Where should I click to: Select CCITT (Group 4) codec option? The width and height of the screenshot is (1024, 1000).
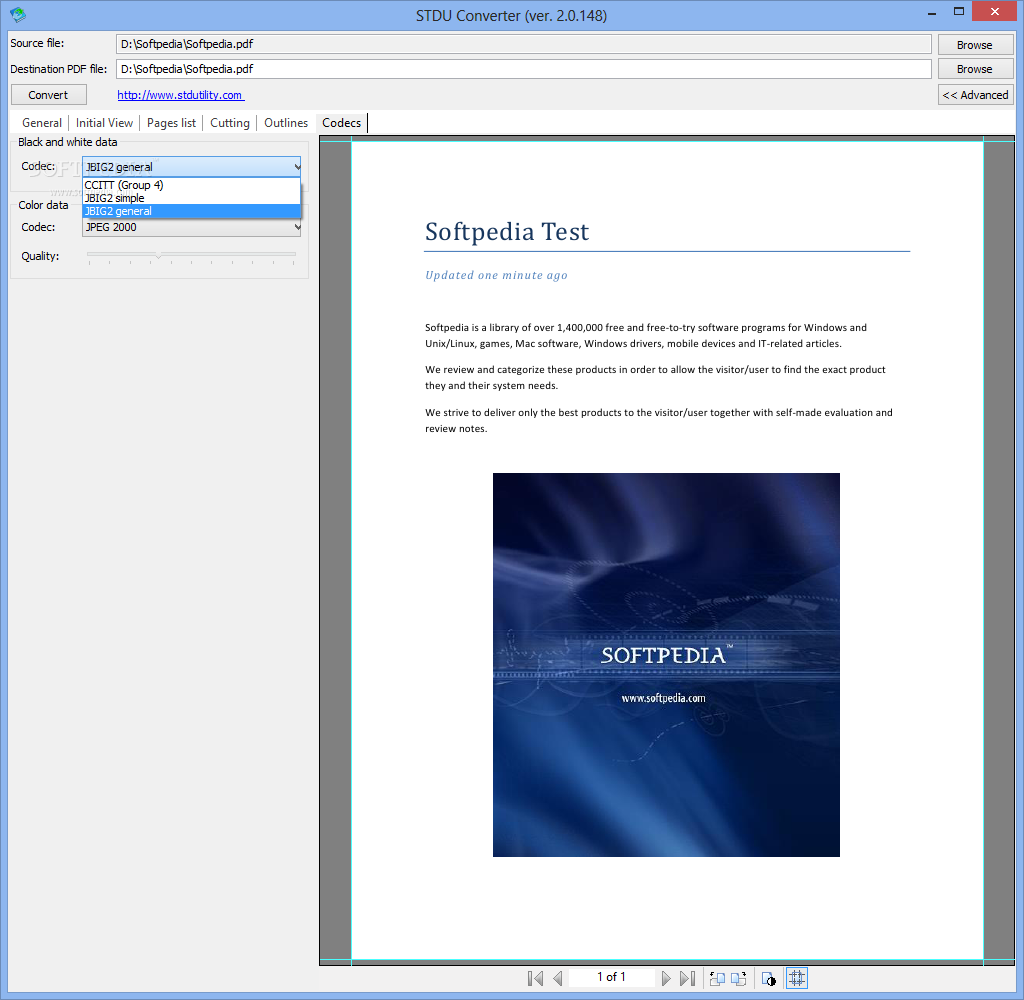point(191,185)
